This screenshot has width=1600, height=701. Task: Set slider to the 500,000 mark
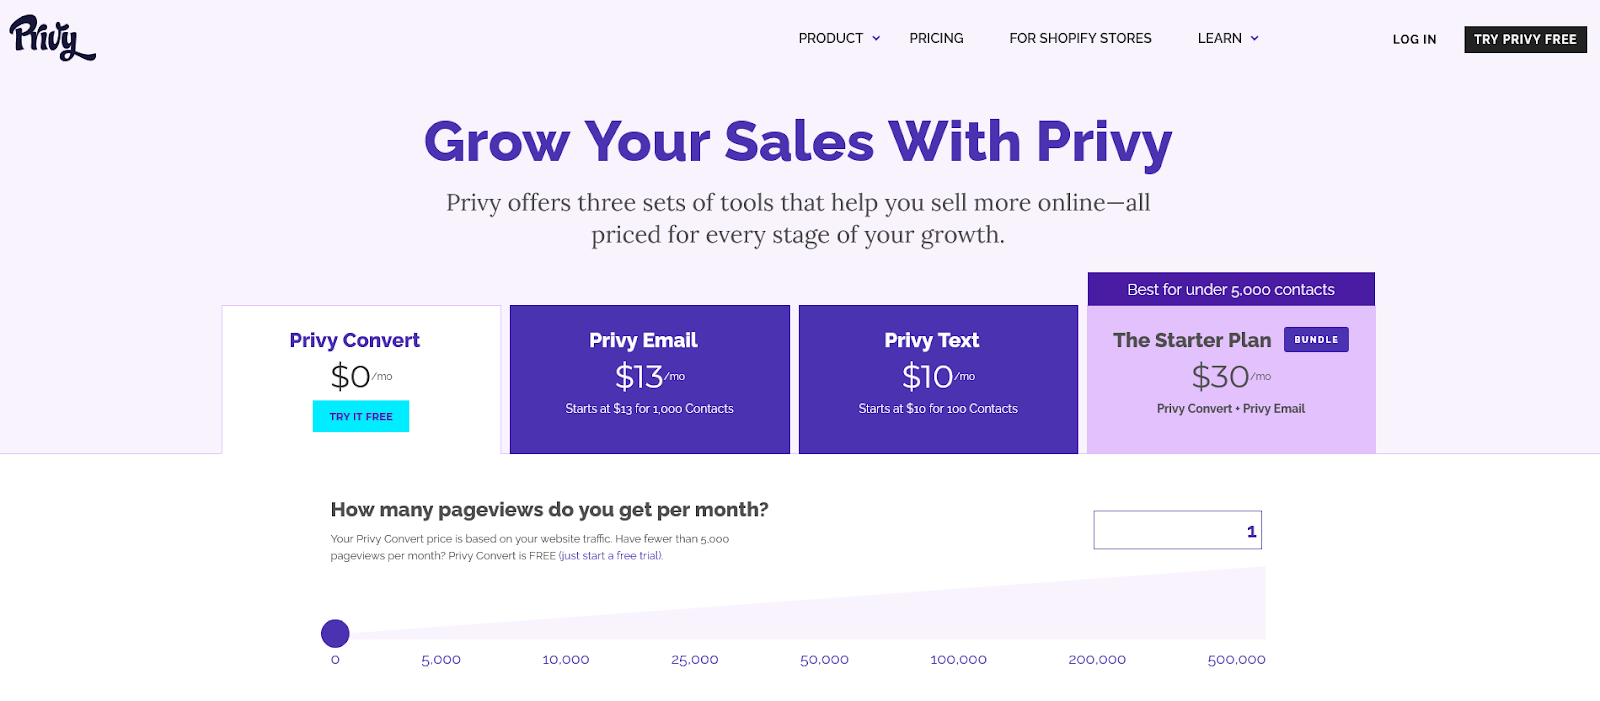coord(1236,660)
